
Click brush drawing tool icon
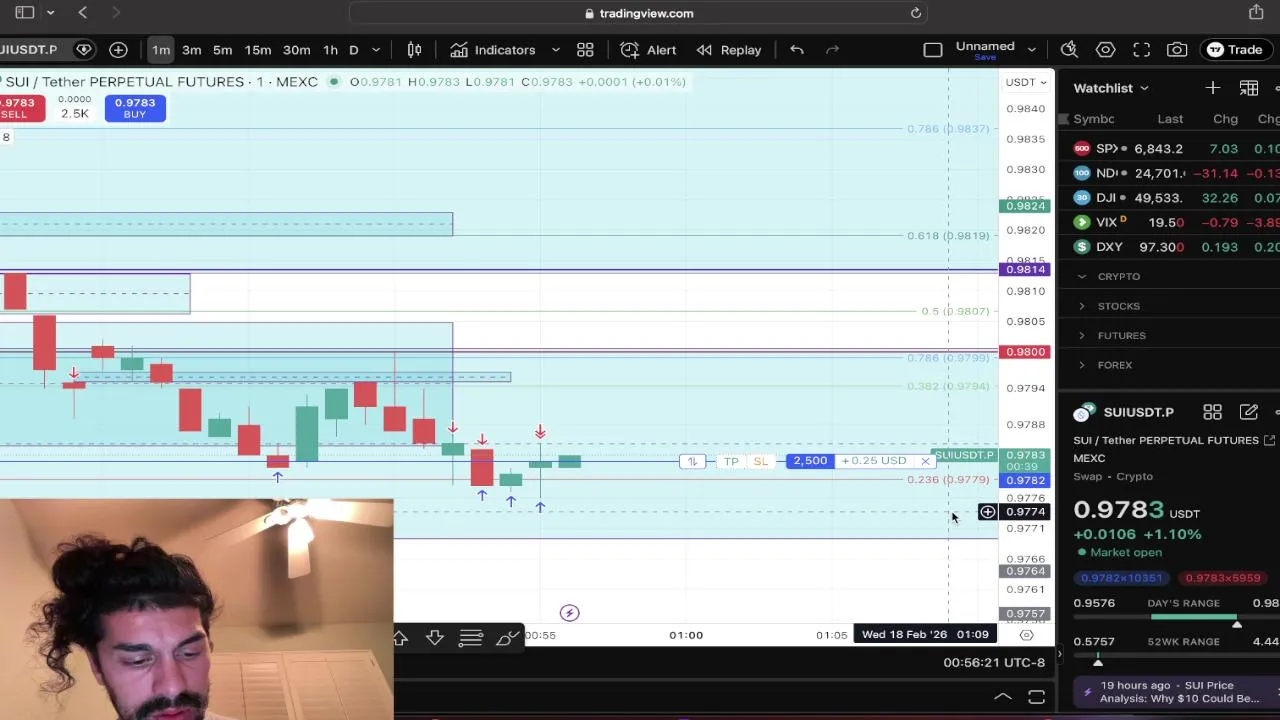508,637
